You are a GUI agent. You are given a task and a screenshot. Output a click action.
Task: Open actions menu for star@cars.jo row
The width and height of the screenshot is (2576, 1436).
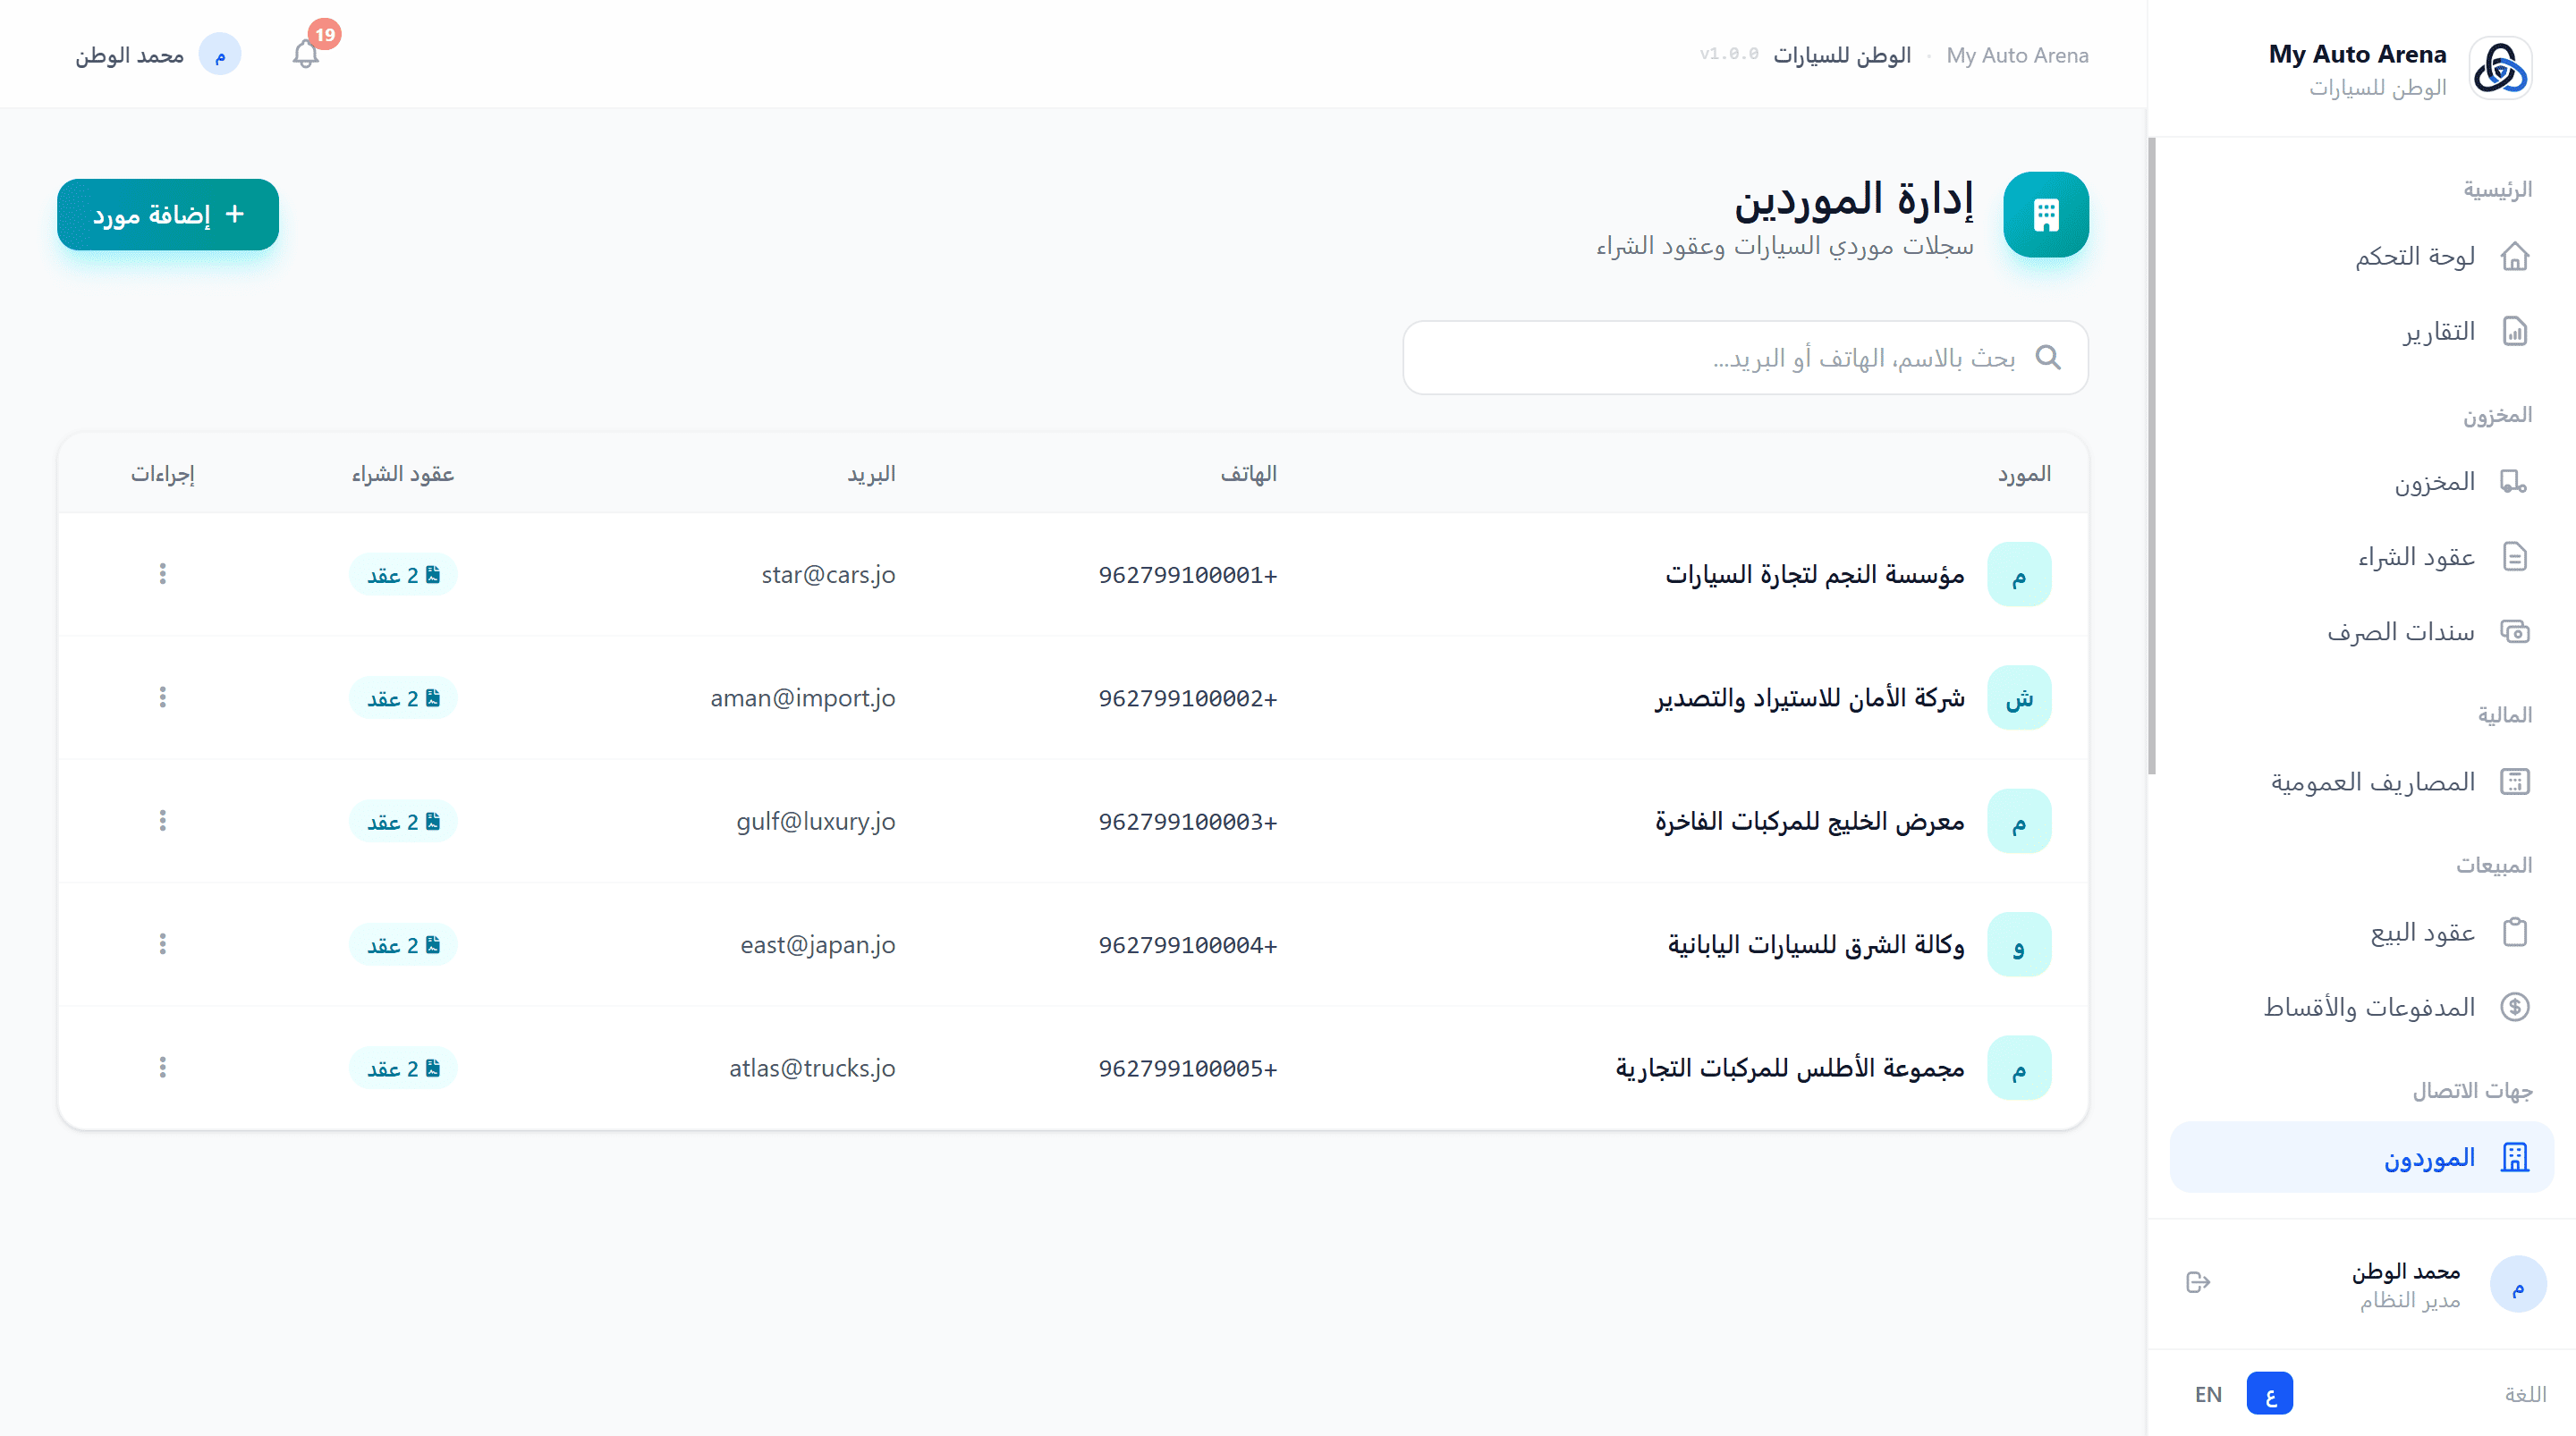point(163,574)
